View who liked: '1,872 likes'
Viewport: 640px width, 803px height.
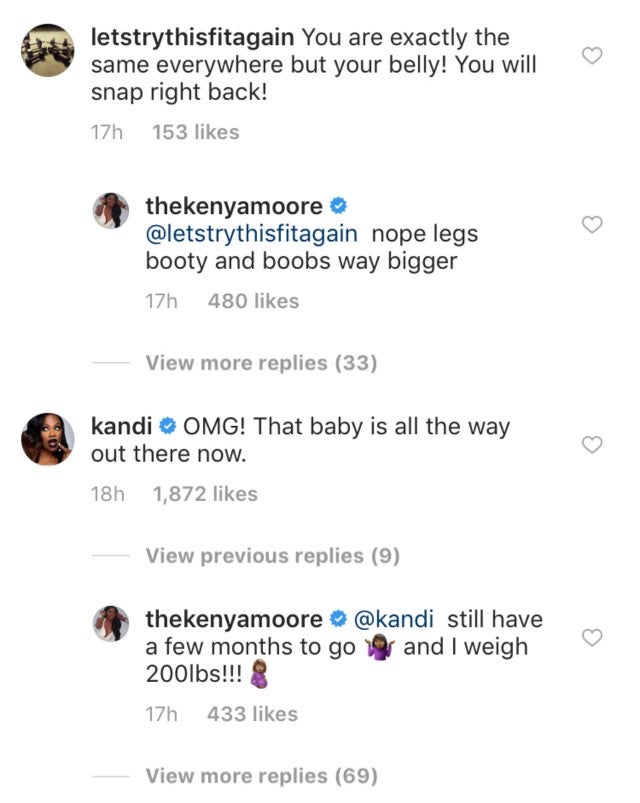point(205,494)
